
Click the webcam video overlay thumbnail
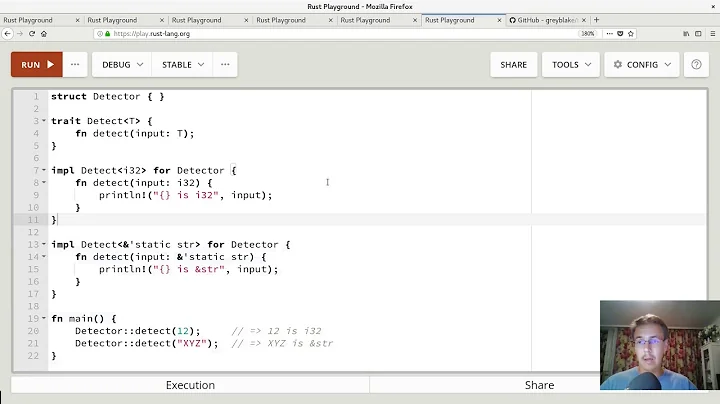point(659,345)
